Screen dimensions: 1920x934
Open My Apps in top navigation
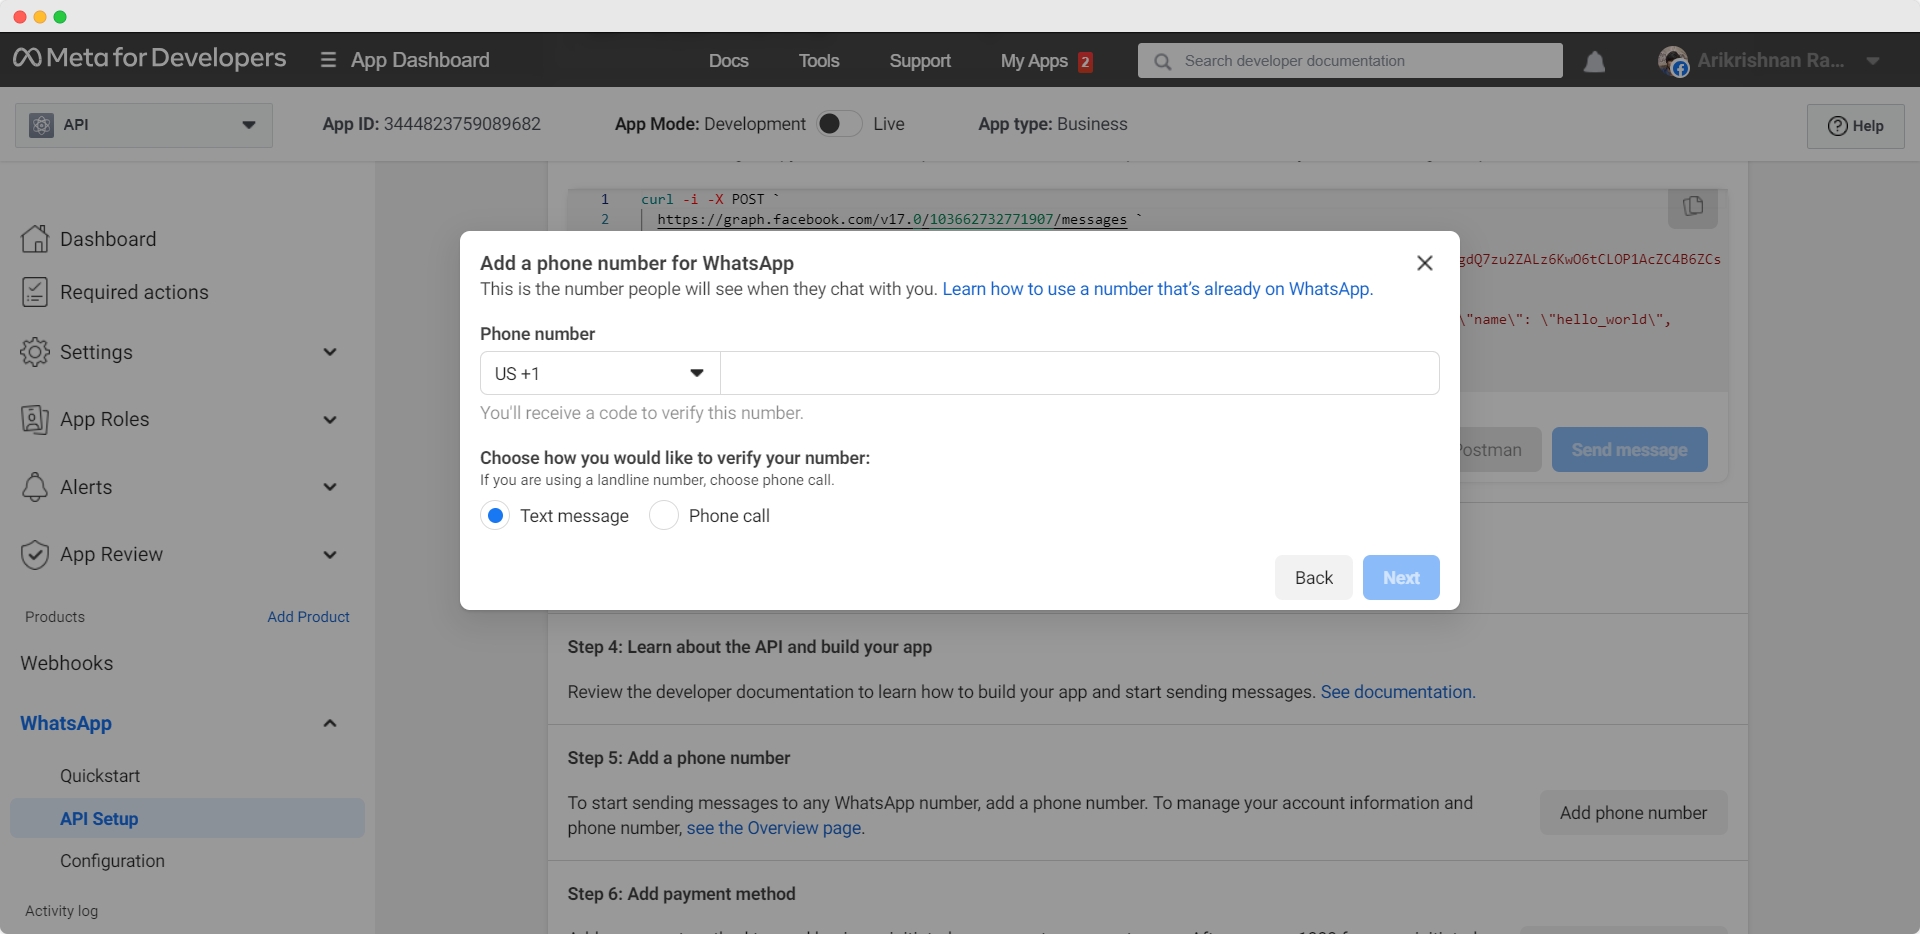point(1034,61)
